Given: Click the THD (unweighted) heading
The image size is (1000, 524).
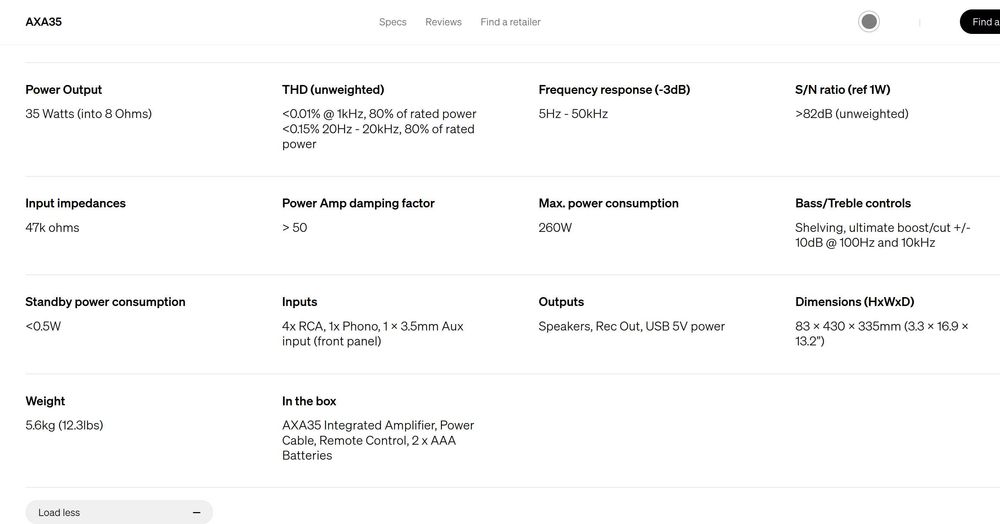Looking at the screenshot, I should click(x=333, y=90).
